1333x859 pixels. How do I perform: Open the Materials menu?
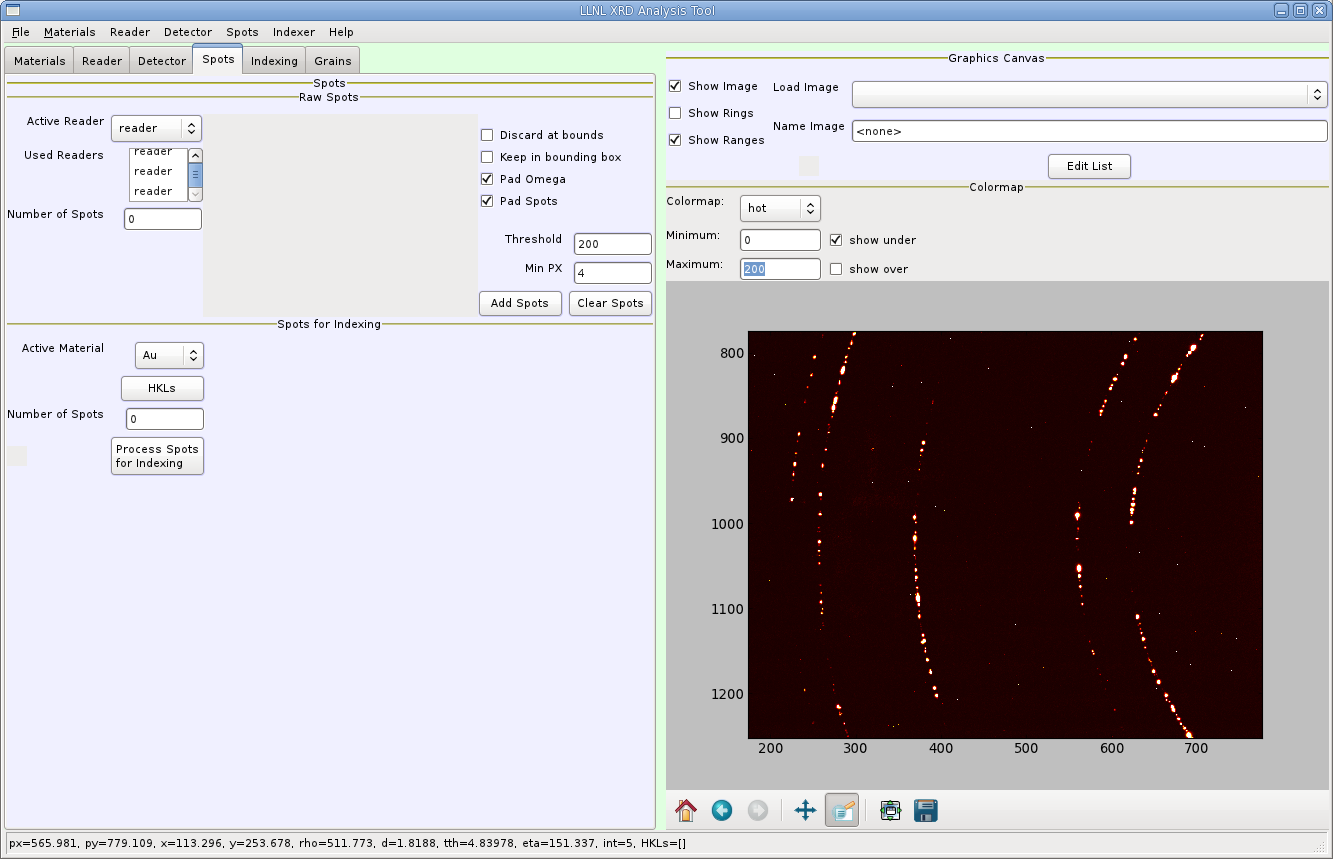click(x=69, y=32)
